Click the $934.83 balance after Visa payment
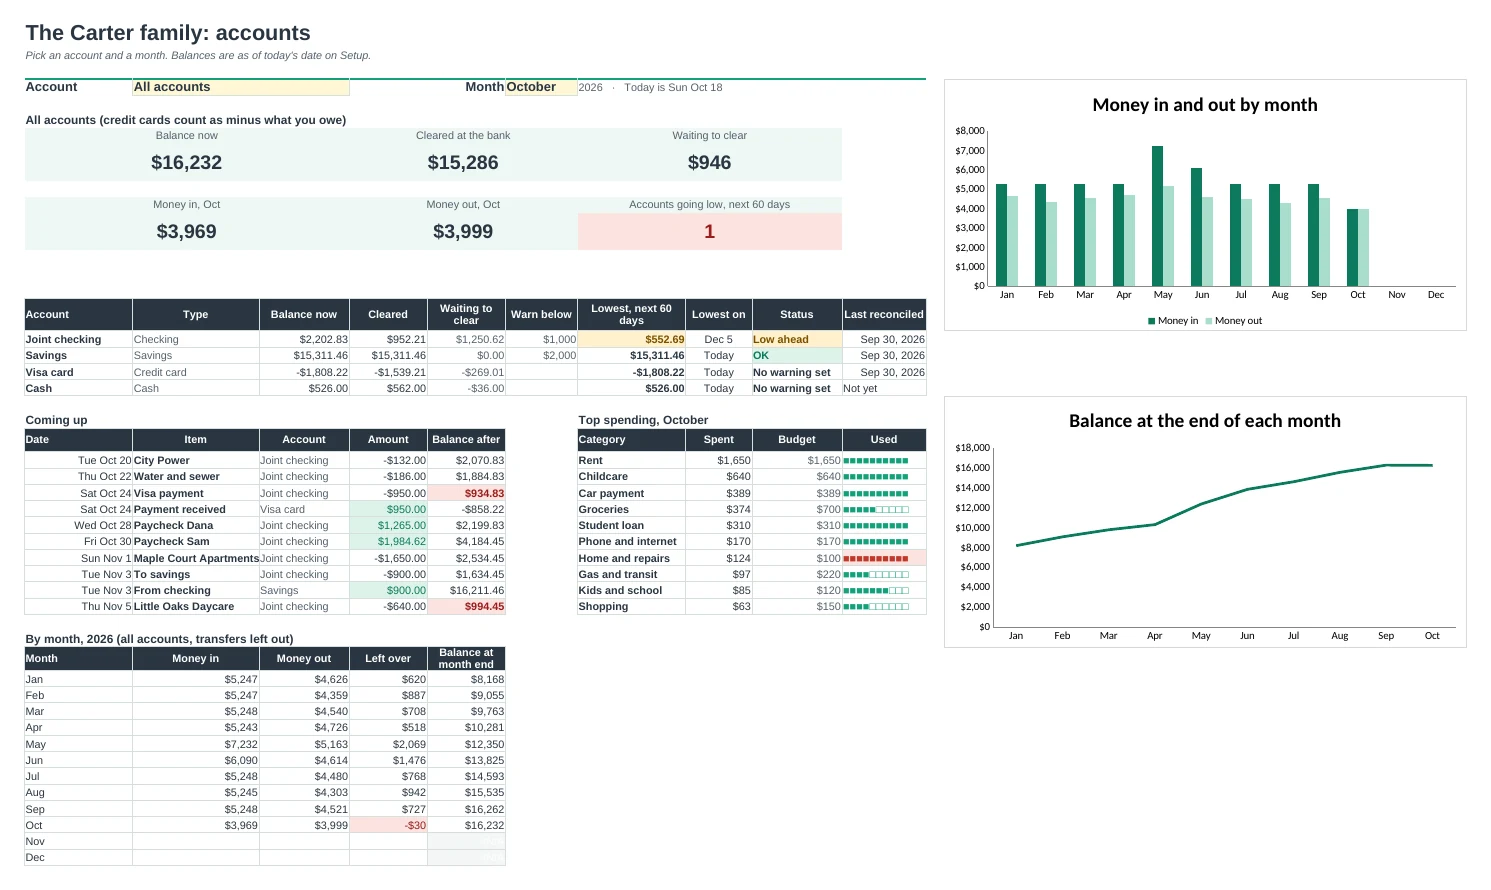 pos(466,493)
